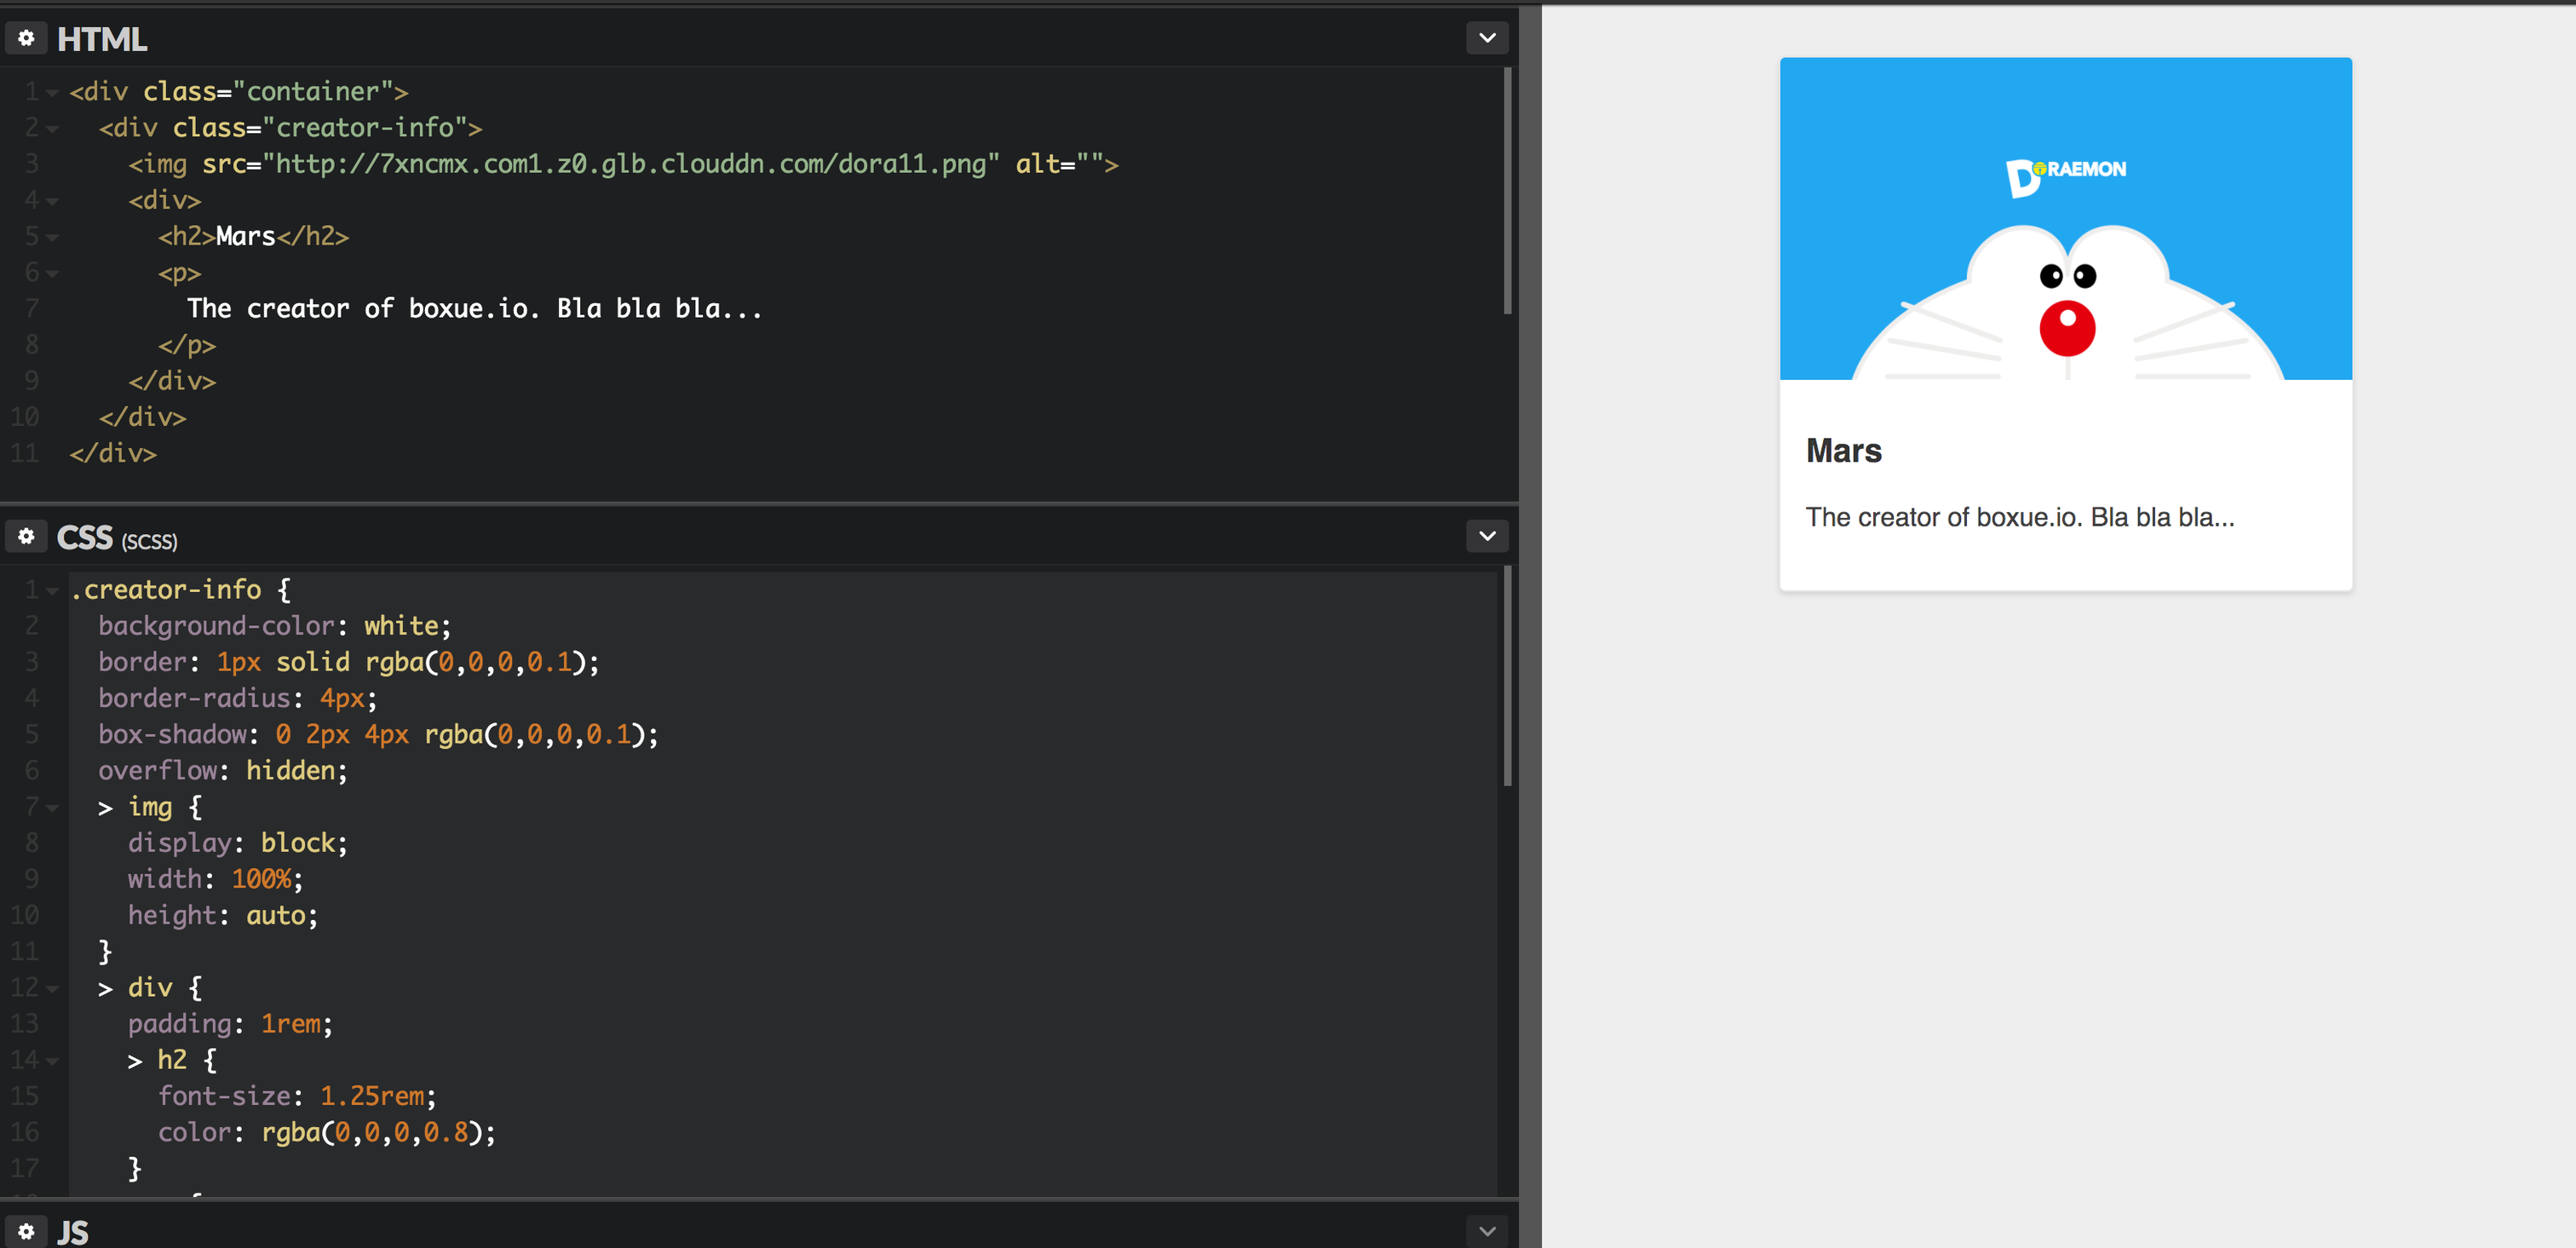Screen dimensions: 2576x1248
Task: Click the .creator-info selector in CSS
Action: [x=166, y=590]
